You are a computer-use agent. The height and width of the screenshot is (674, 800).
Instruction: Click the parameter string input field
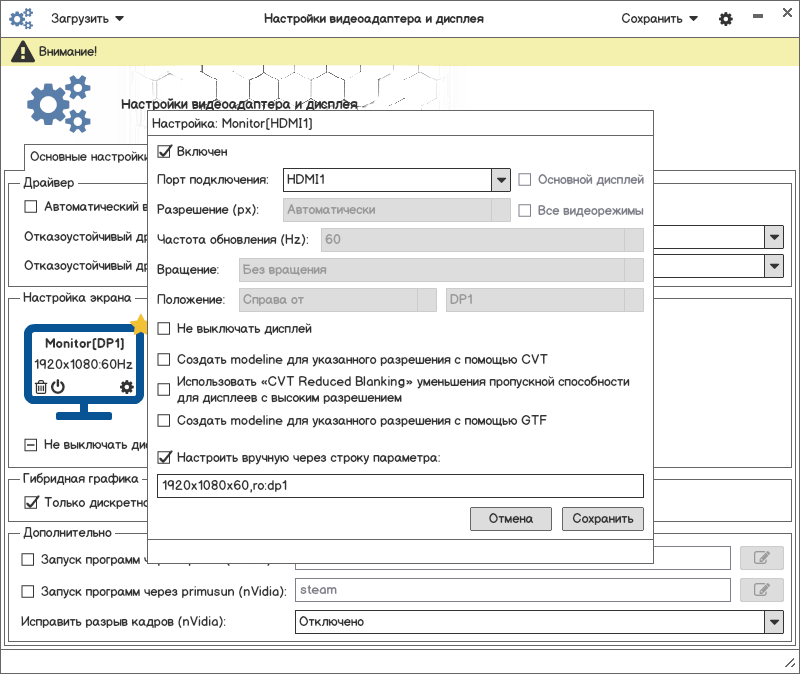click(400, 486)
